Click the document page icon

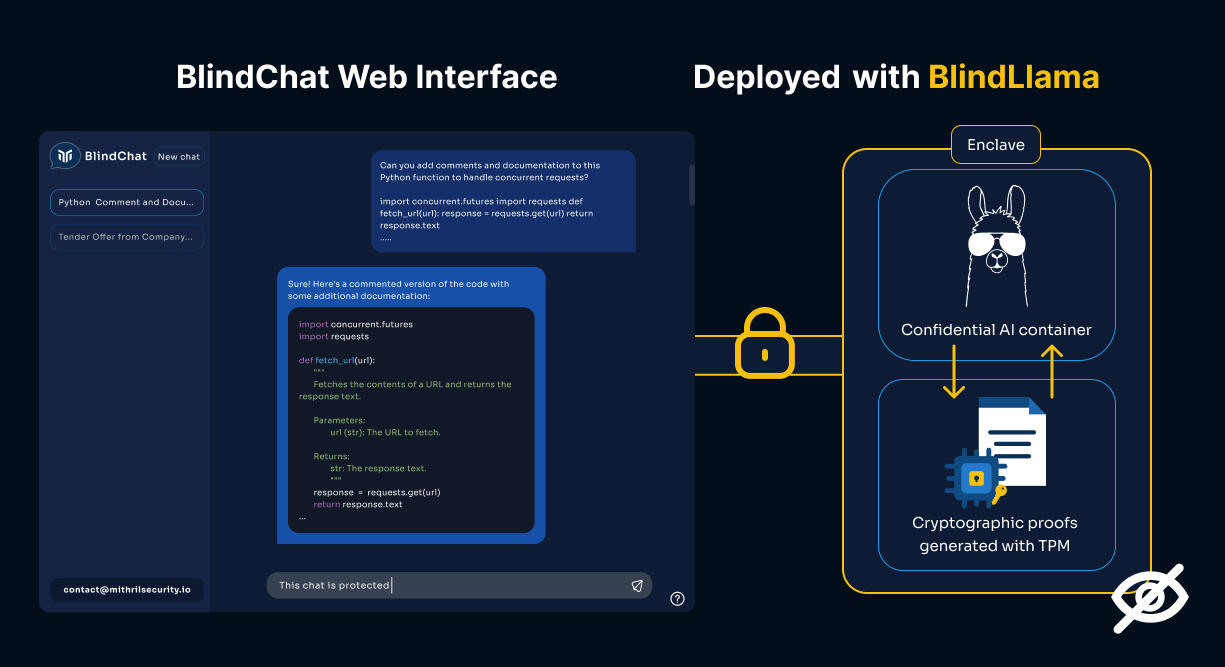click(1013, 440)
